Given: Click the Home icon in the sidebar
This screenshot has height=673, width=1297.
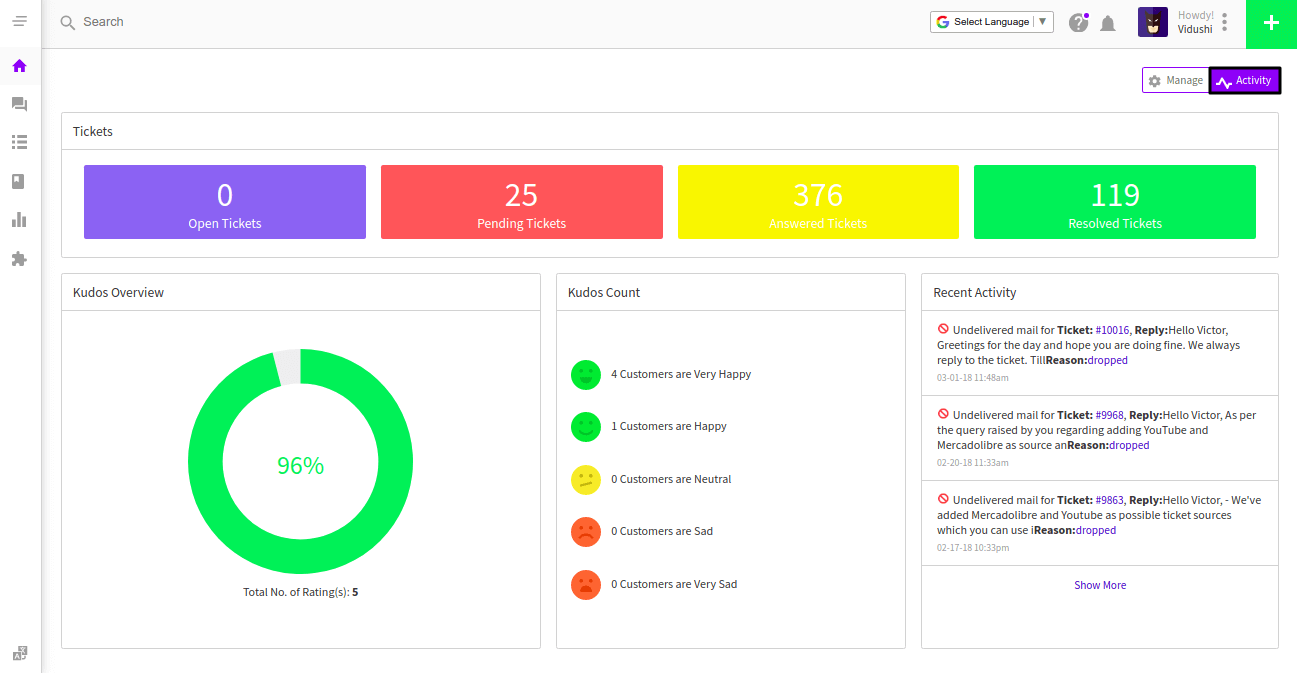Looking at the screenshot, I should 19,66.
